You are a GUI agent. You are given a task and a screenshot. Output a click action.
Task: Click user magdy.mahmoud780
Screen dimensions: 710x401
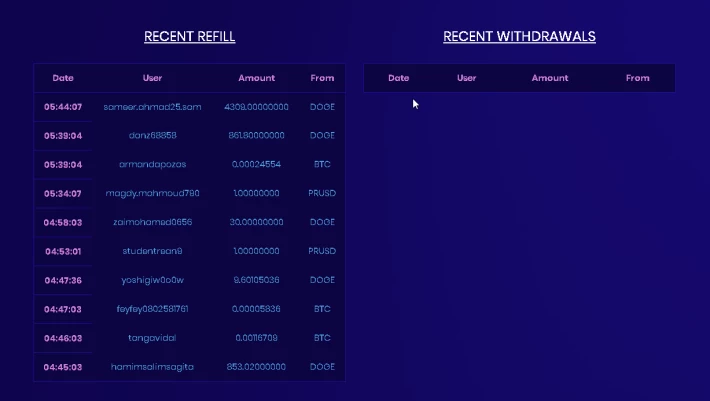click(x=152, y=193)
